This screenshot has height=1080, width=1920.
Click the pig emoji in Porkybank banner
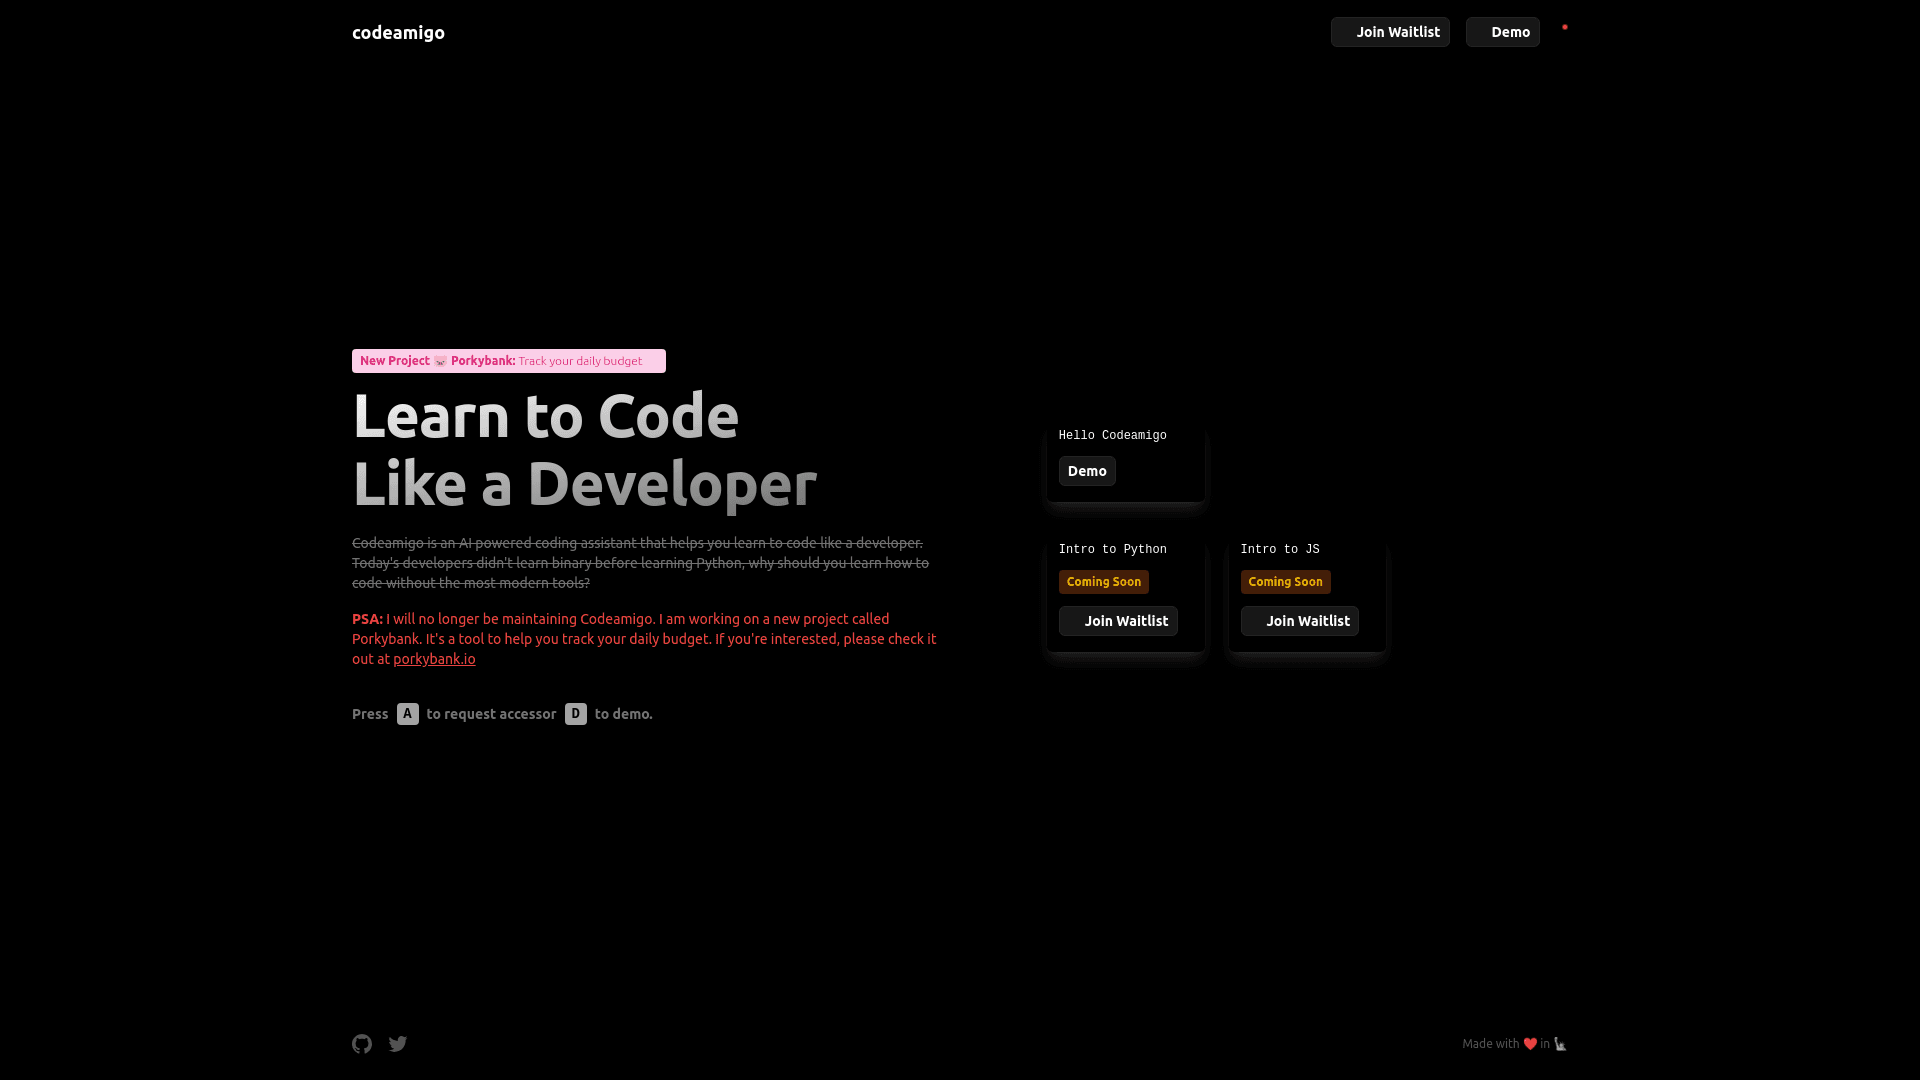(440, 361)
